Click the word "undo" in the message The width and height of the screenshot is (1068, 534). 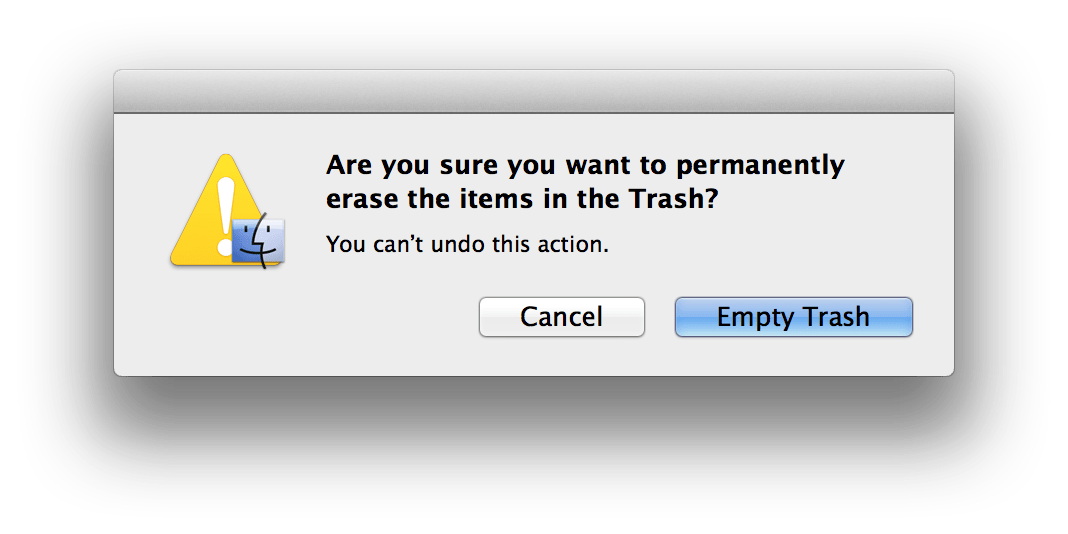coord(457,244)
